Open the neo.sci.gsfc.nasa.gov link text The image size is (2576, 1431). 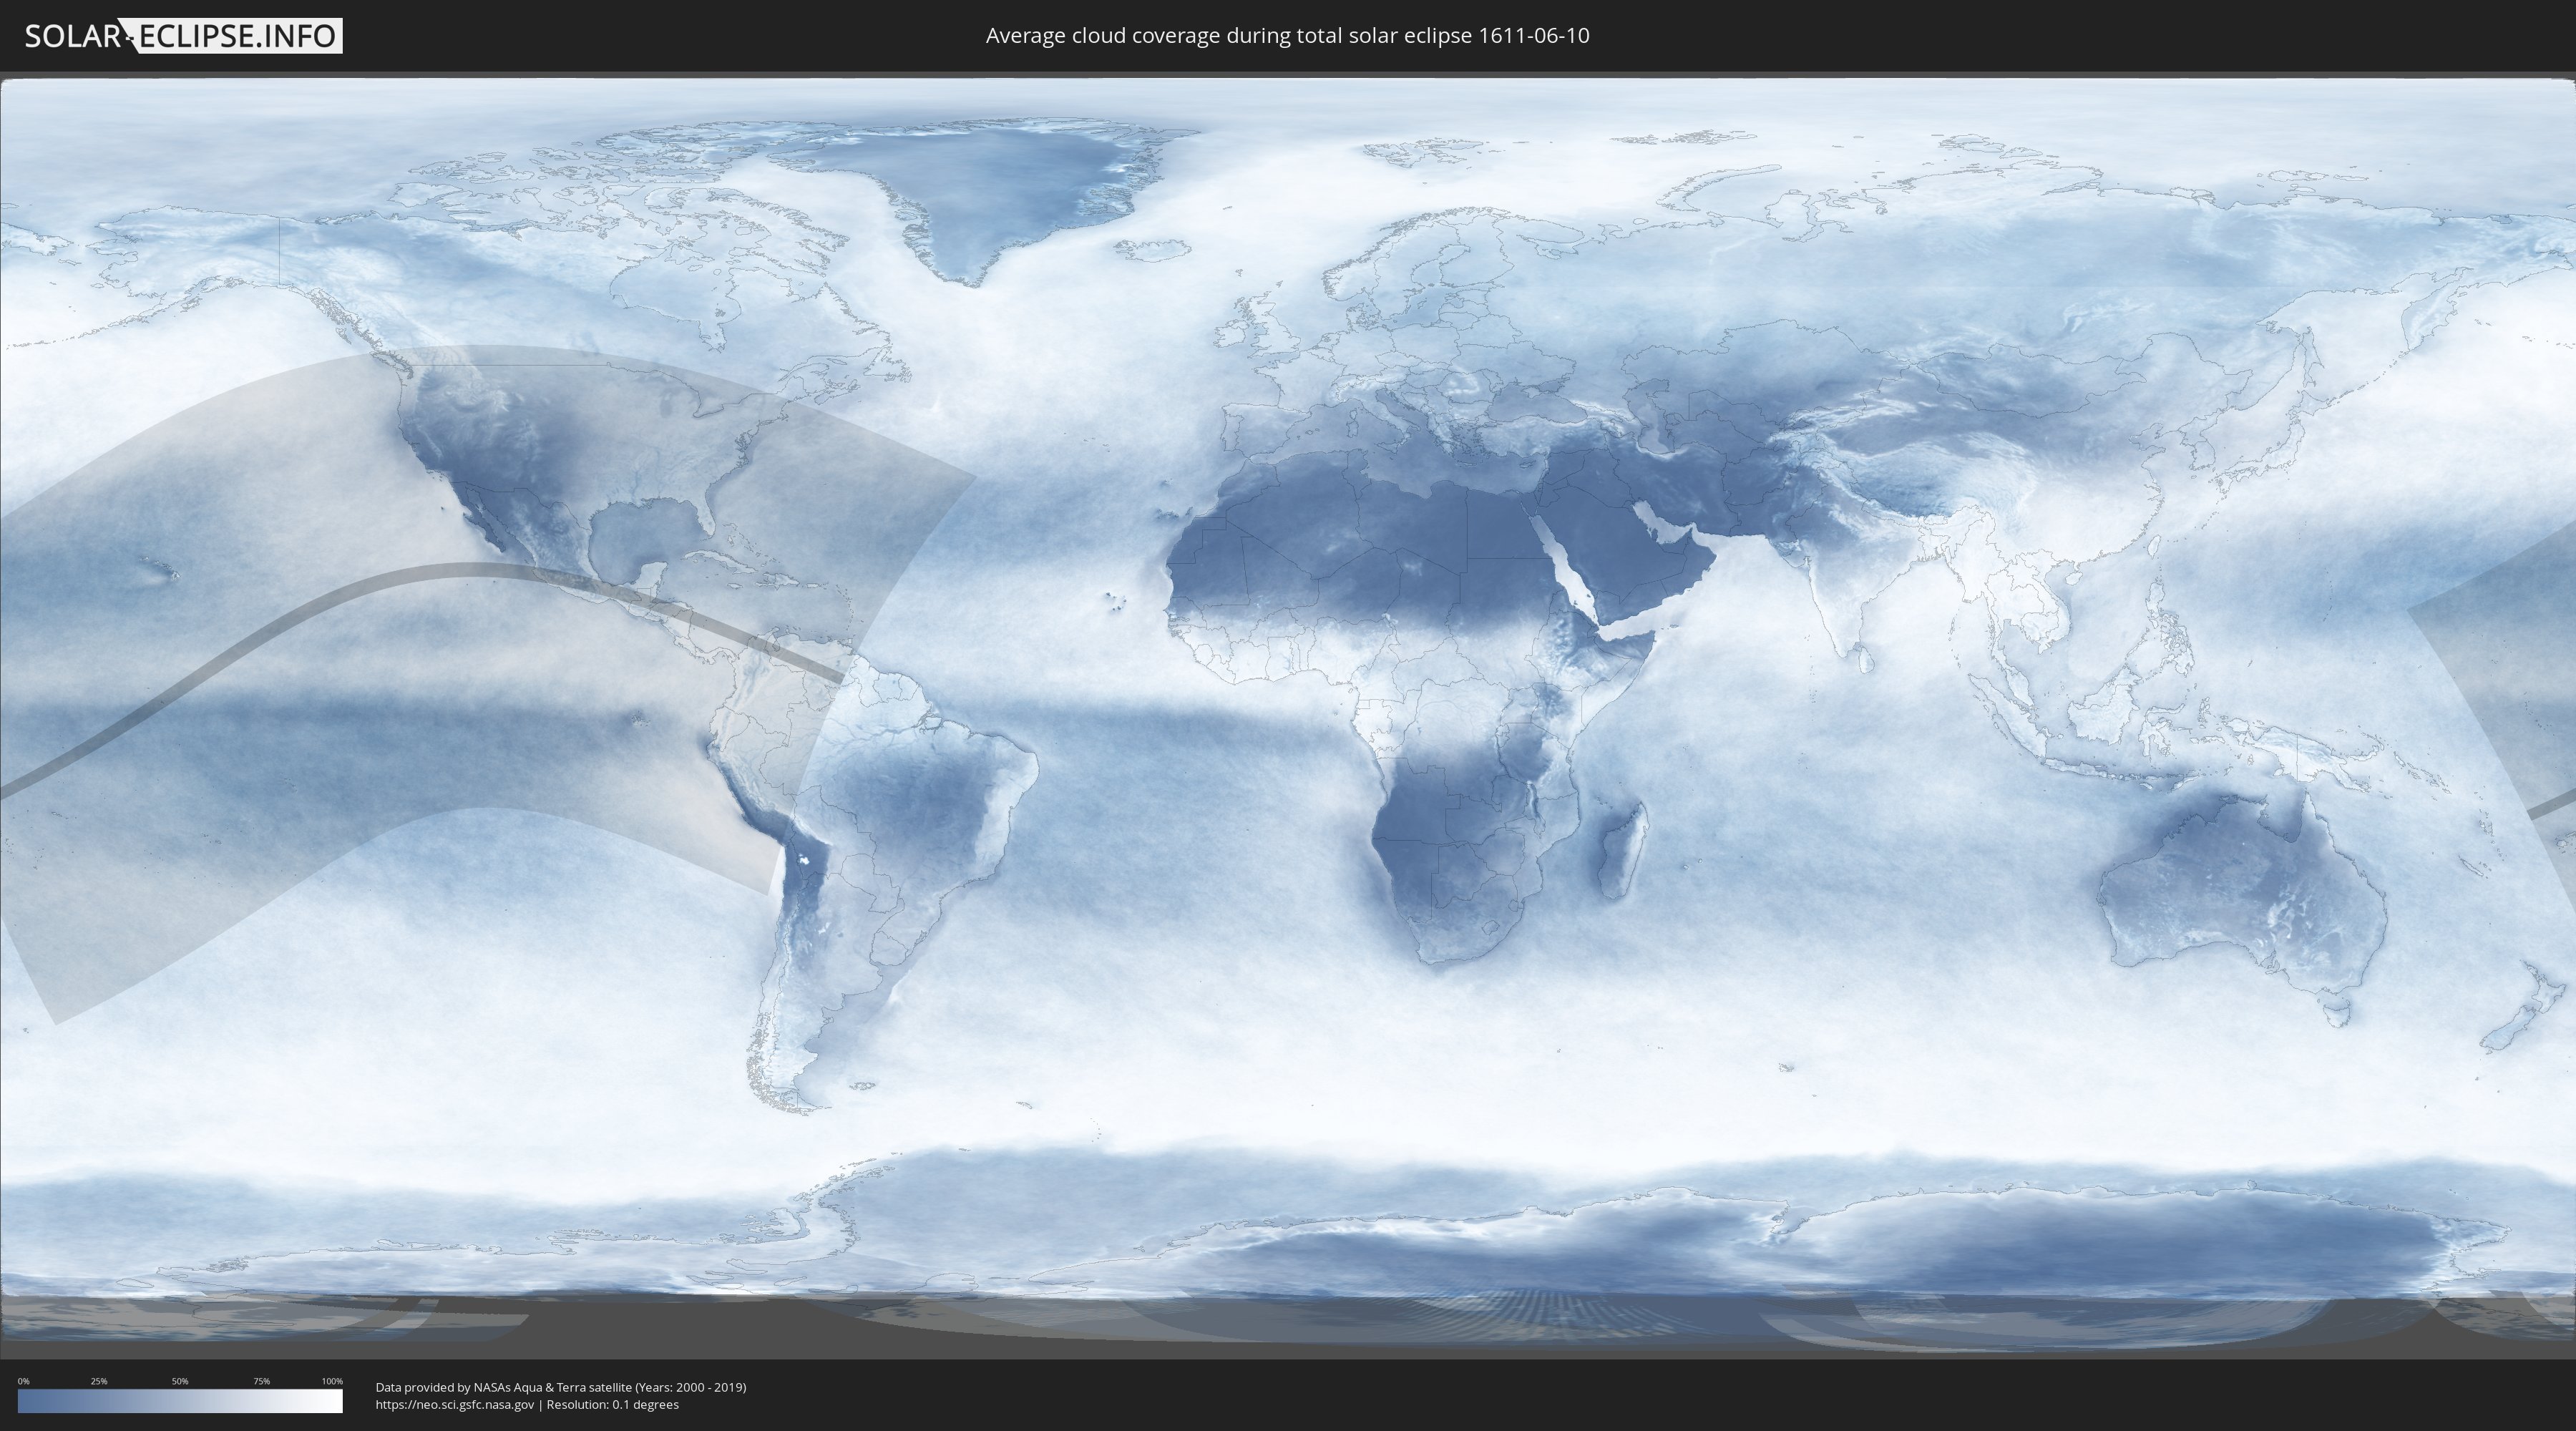coord(455,1405)
